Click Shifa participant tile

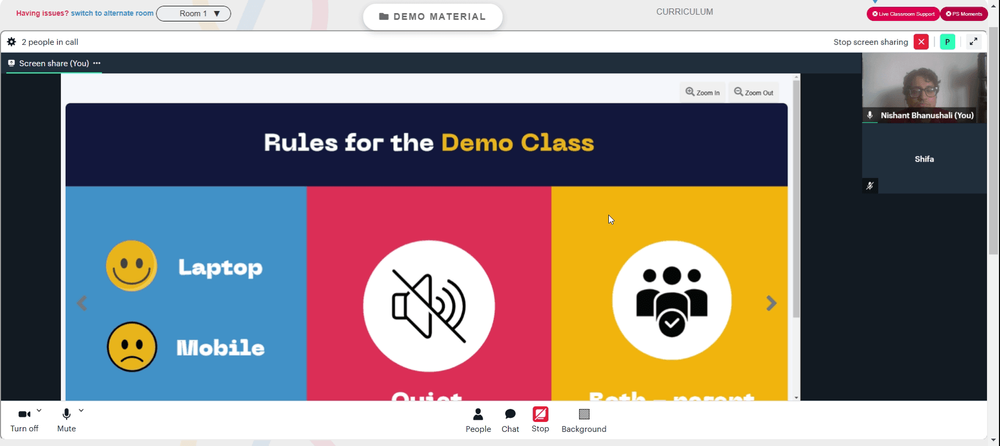click(924, 158)
